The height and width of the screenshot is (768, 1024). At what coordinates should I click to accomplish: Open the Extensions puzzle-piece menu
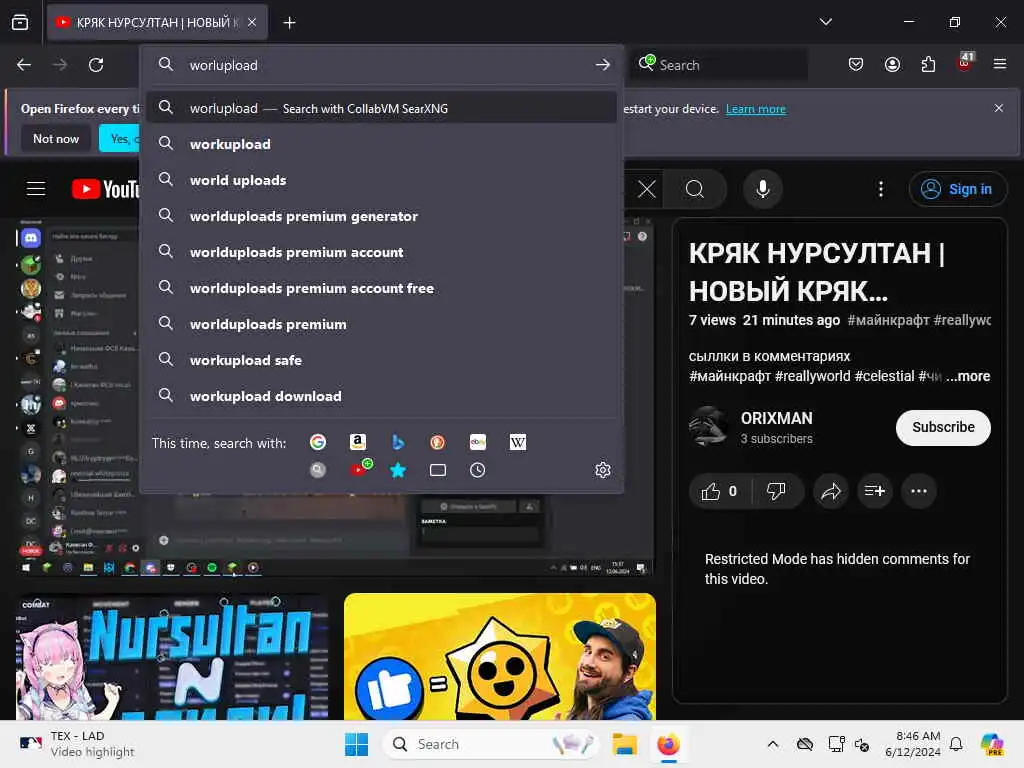coord(928,64)
